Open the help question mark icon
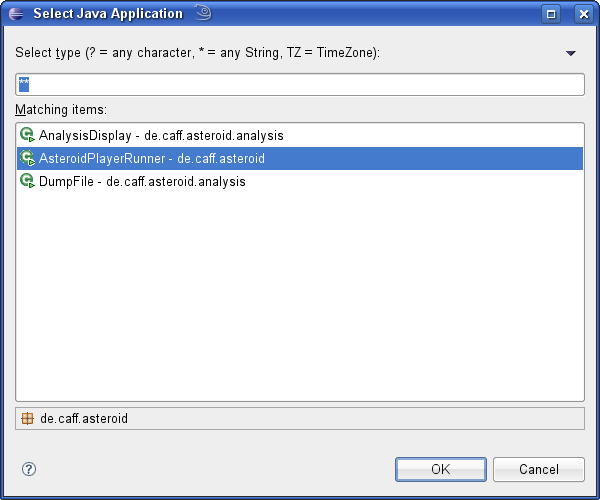Image resolution: width=600 pixels, height=500 pixels. 29,469
